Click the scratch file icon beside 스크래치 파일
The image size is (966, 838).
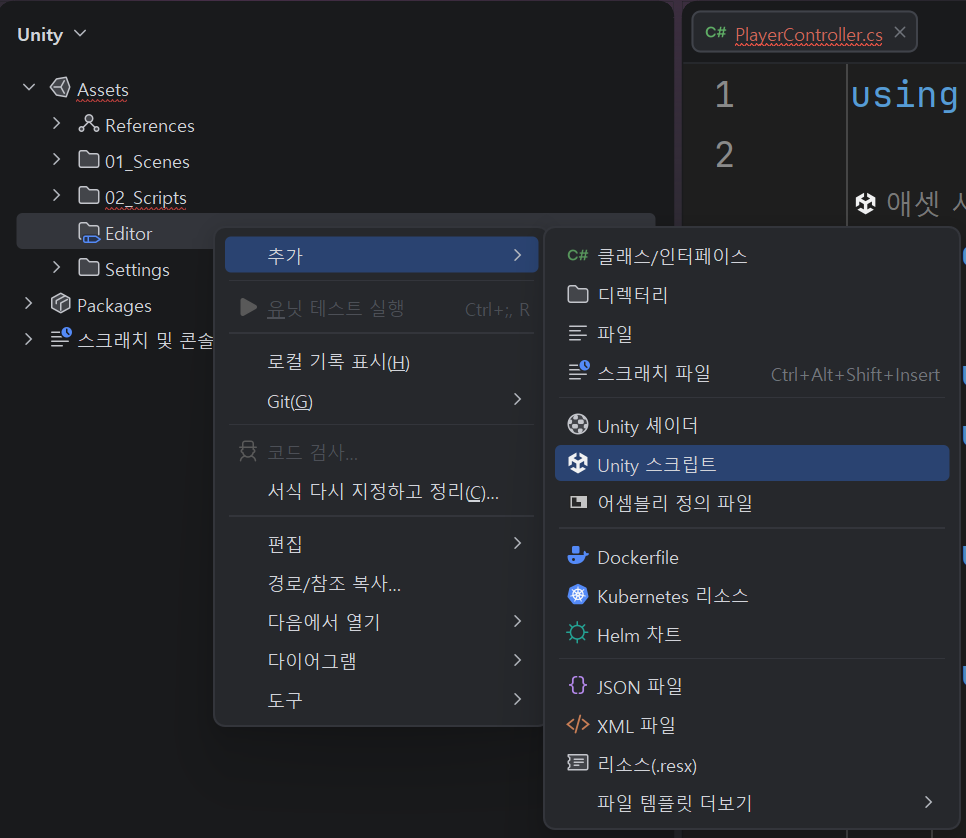(578, 371)
